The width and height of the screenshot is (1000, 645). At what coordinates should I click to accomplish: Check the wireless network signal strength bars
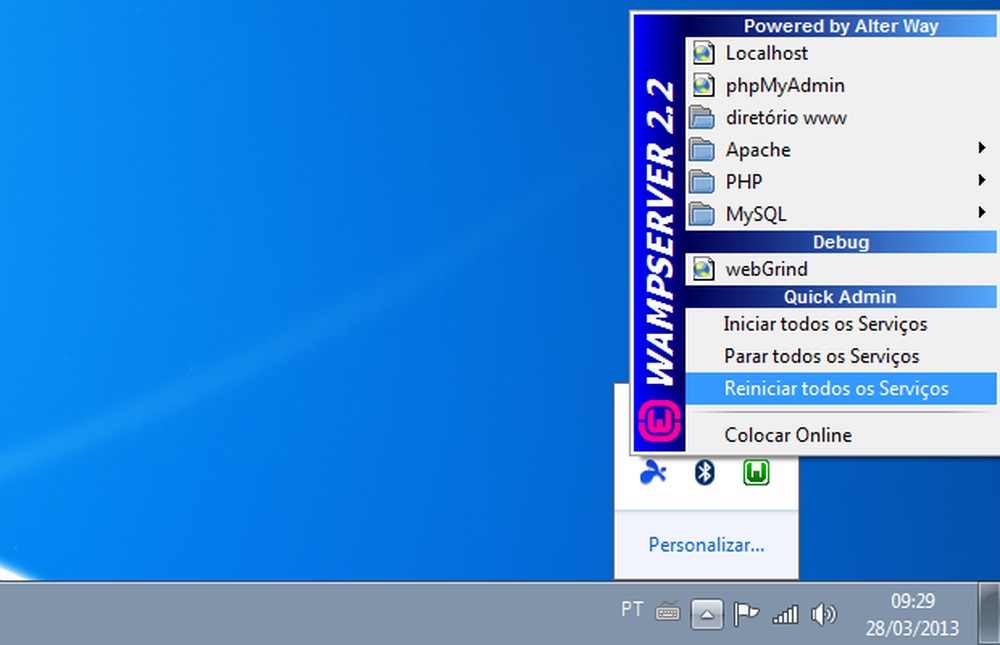point(784,611)
